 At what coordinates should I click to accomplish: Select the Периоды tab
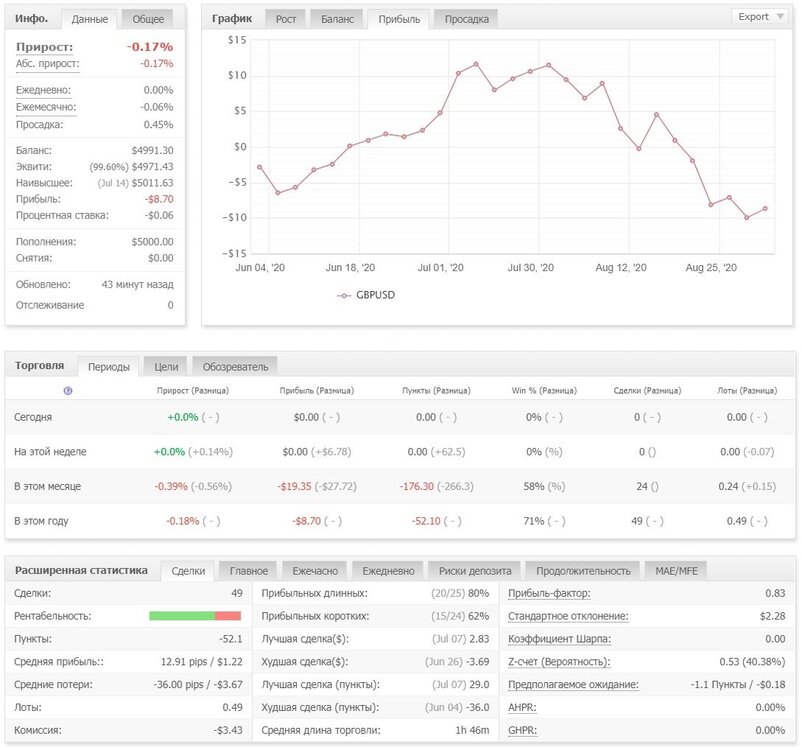point(108,367)
